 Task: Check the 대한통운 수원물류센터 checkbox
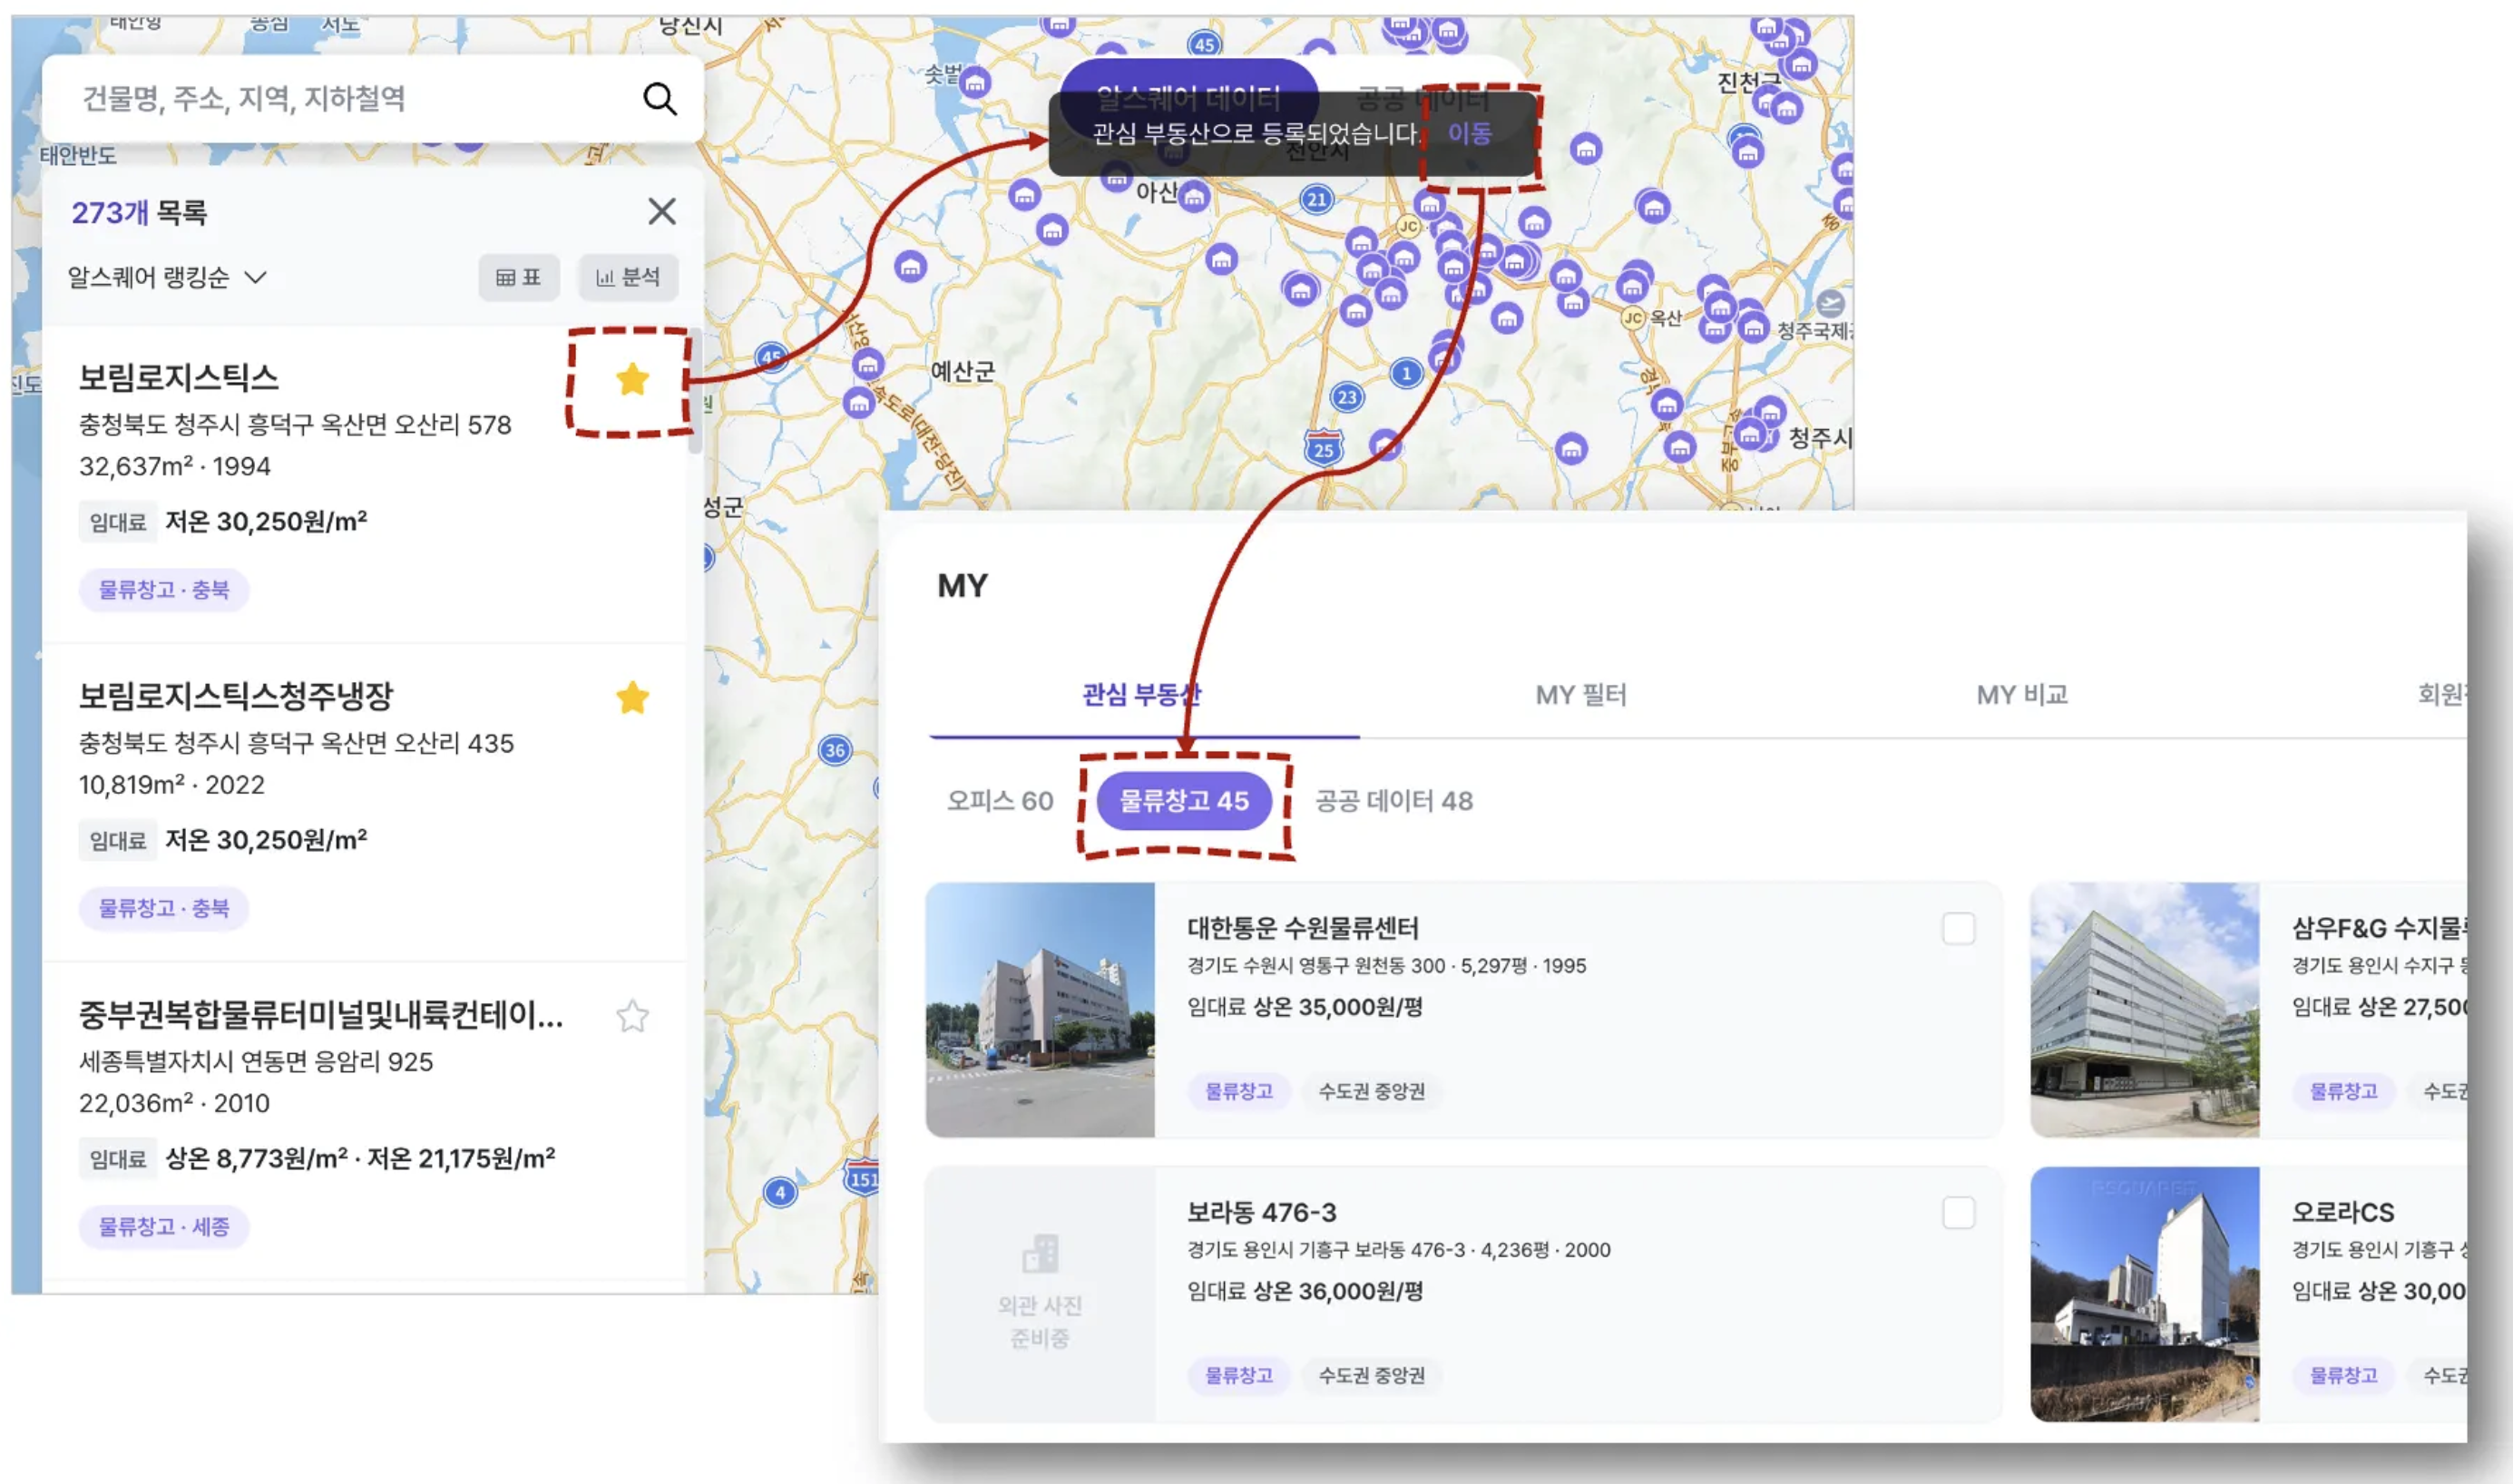click(1957, 928)
